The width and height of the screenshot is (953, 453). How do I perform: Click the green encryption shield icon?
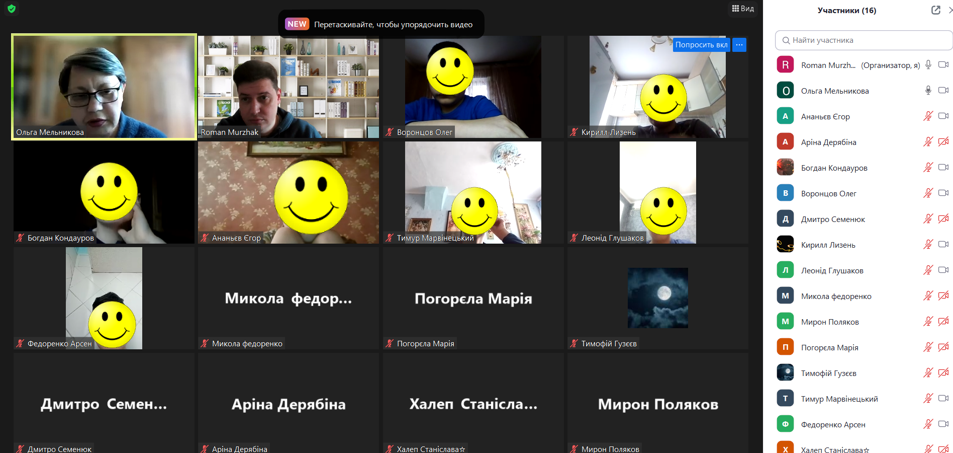(x=12, y=9)
